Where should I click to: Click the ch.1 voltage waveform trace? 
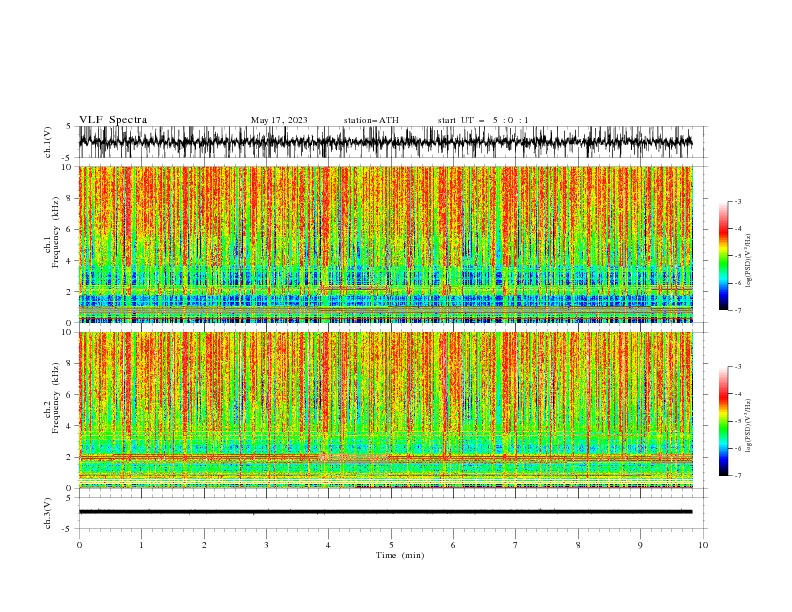[x=385, y=141]
